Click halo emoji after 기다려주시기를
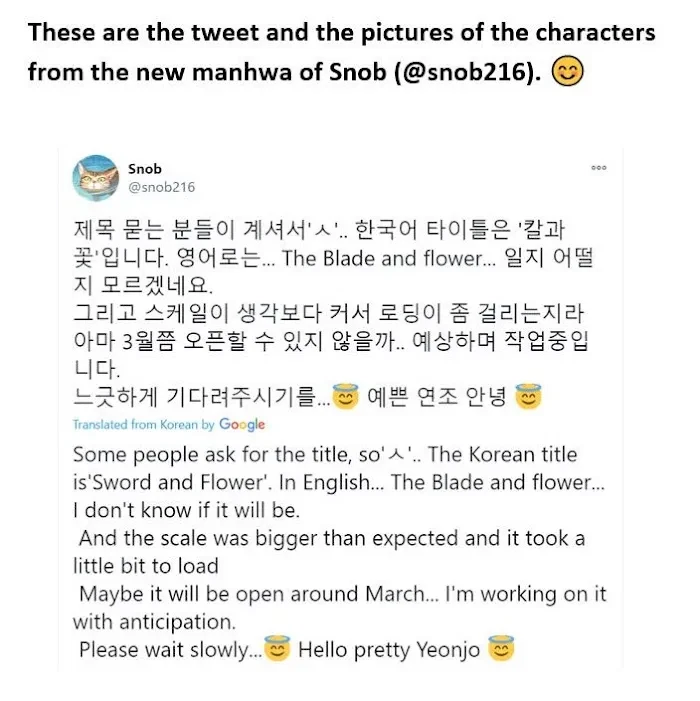This screenshot has height=701, width=700. tap(346, 396)
